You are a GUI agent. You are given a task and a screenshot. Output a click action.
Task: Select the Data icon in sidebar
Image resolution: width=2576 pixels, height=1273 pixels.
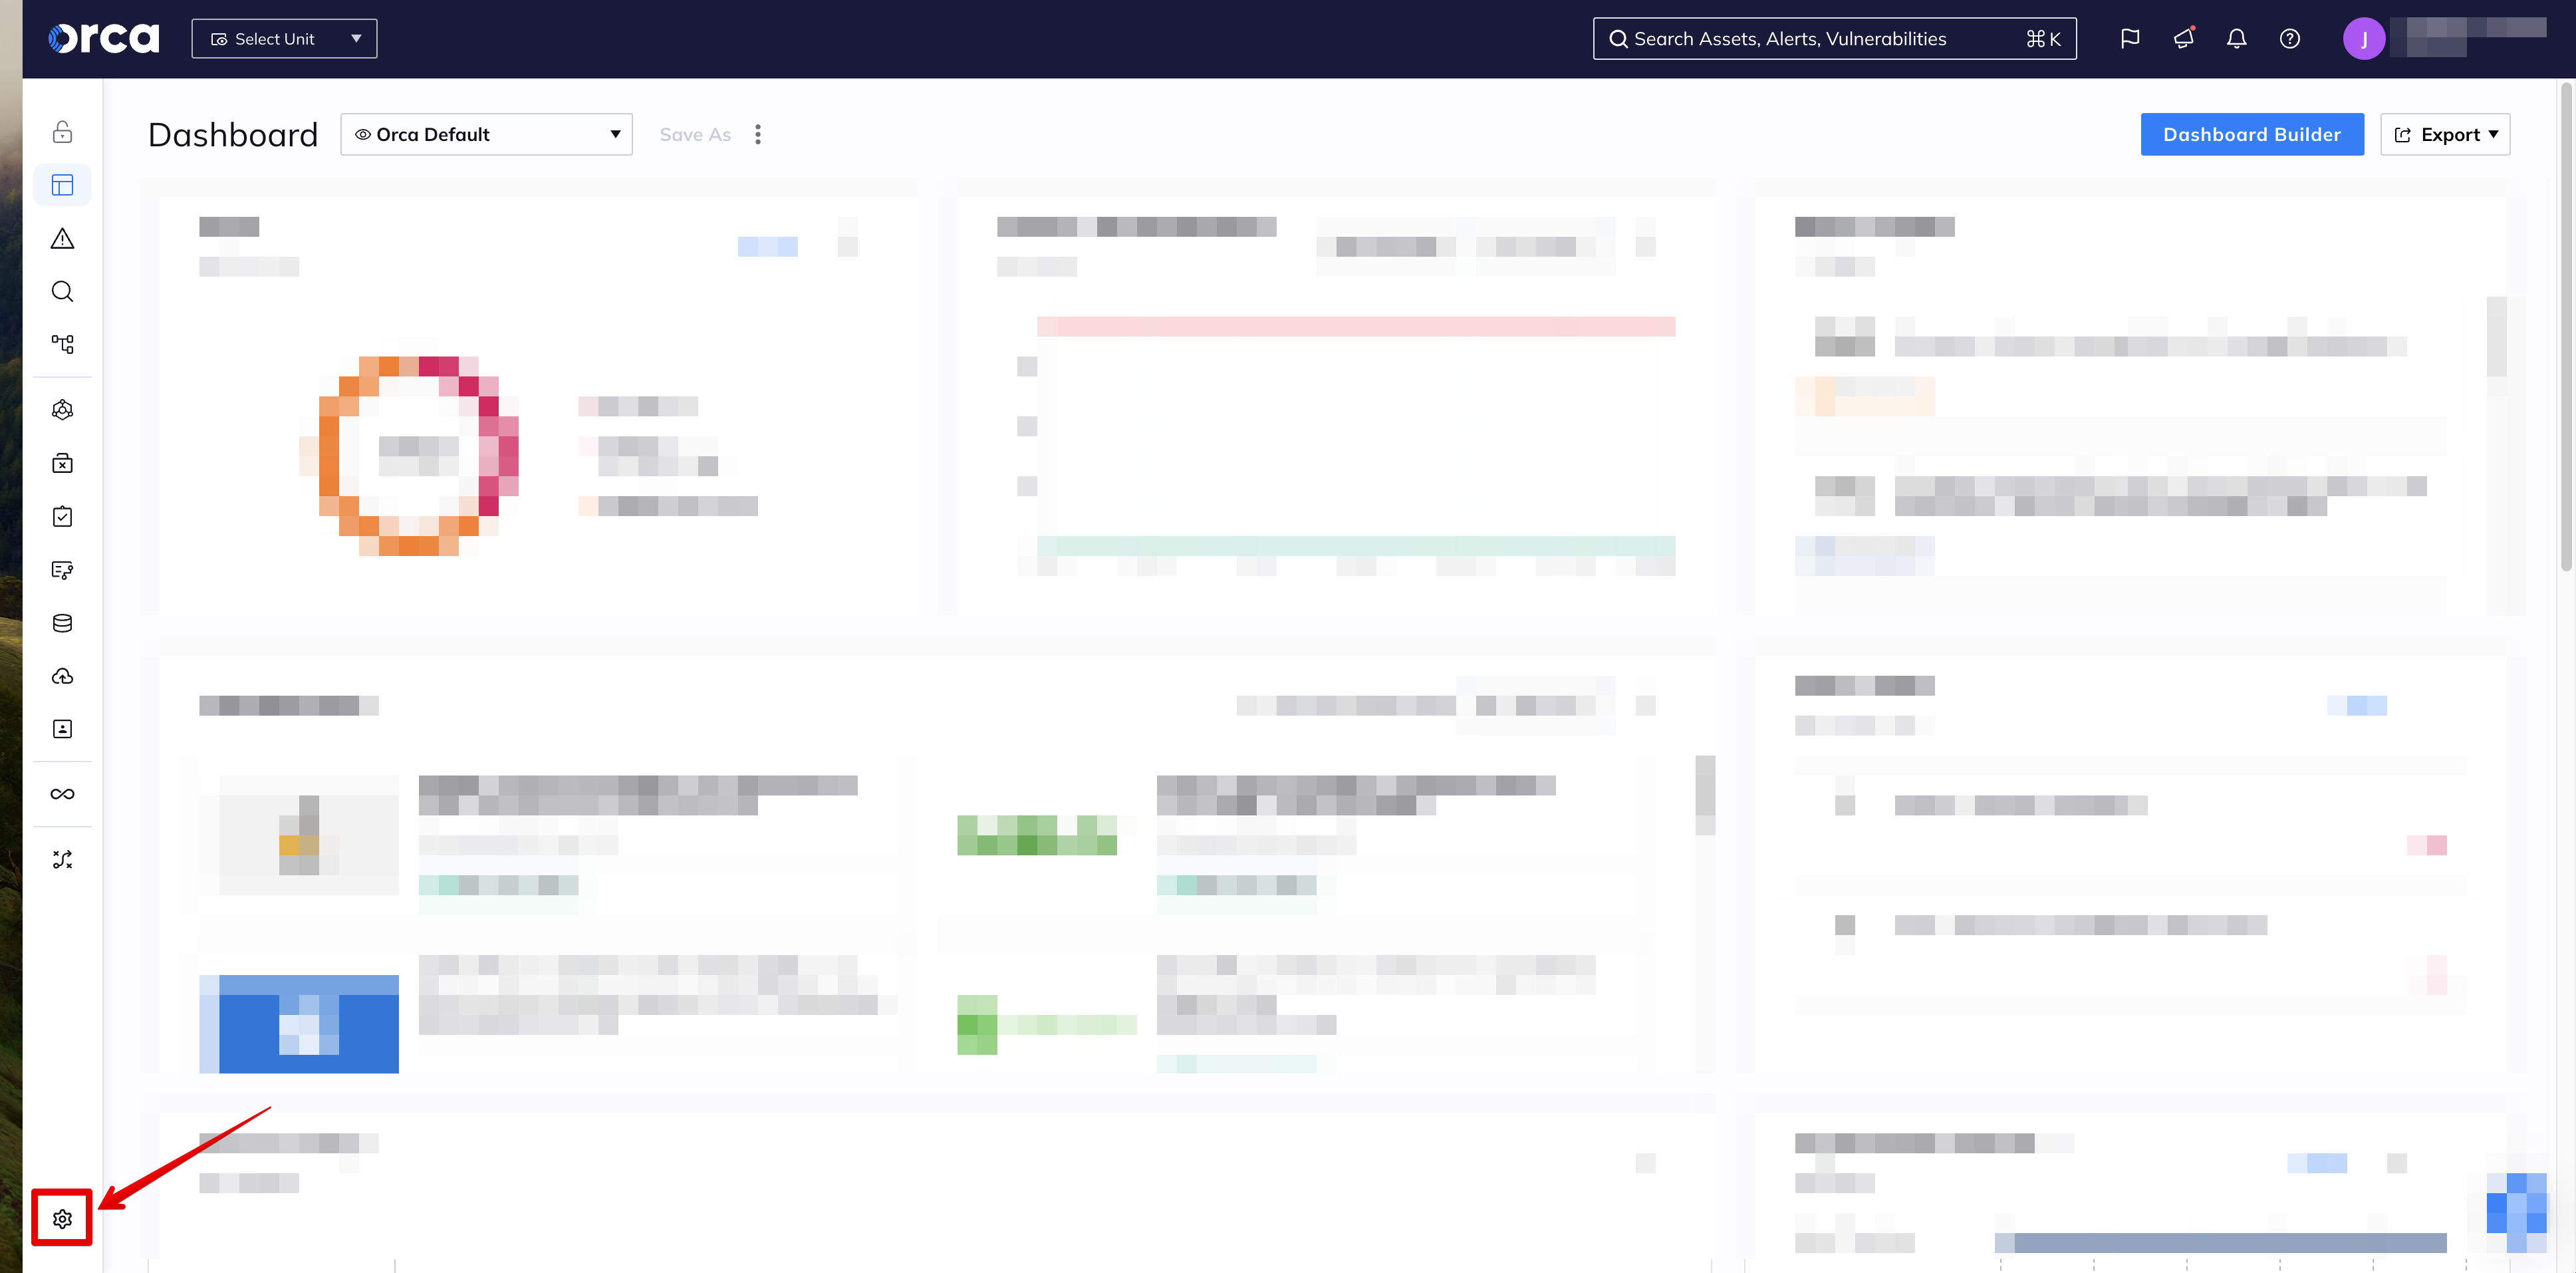coord(63,621)
